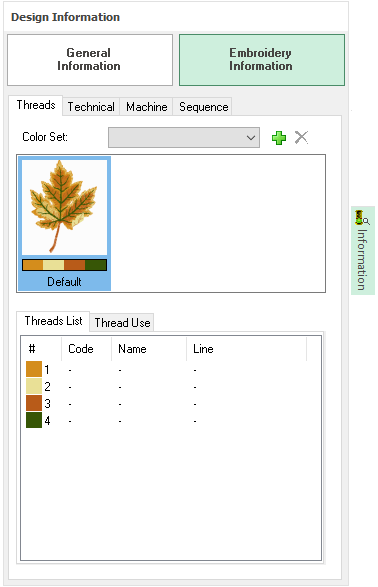
Task: Switch to the Machine tab
Action: click(146, 107)
